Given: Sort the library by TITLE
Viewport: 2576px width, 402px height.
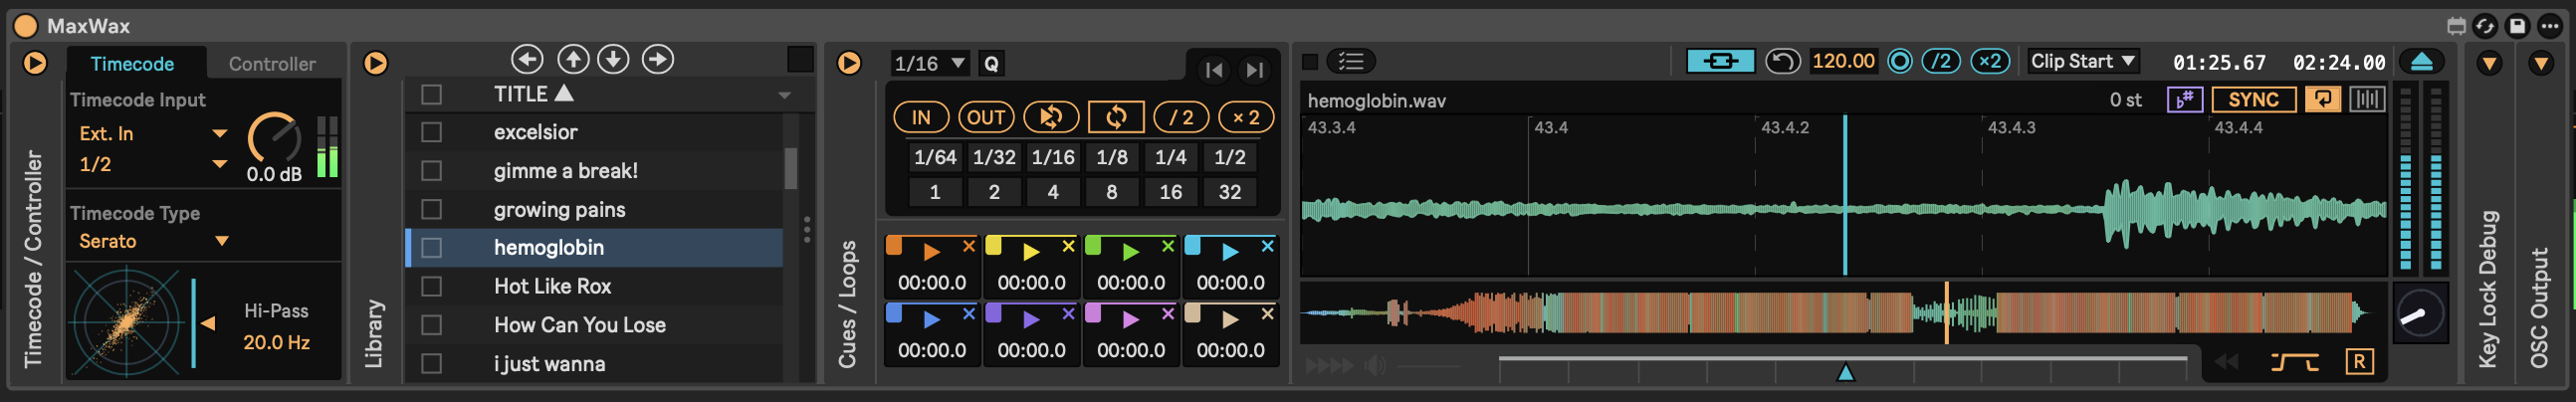Looking at the screenshot, I should coord(533,94).
